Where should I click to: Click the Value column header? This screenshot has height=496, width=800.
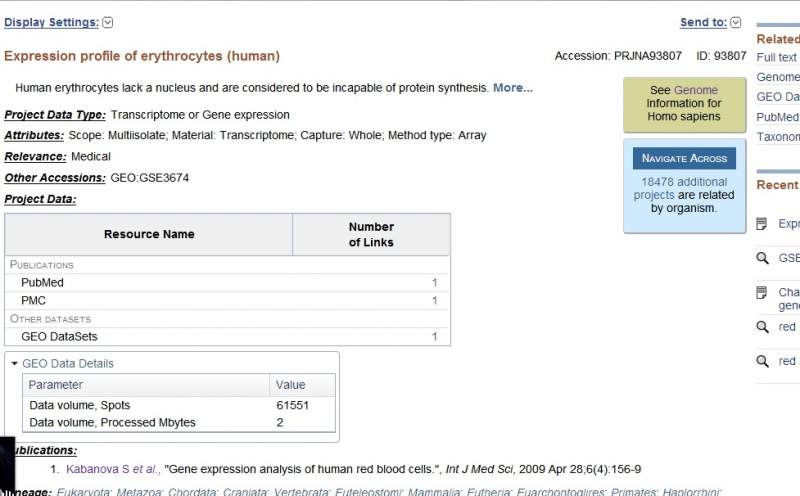(302, 385)
